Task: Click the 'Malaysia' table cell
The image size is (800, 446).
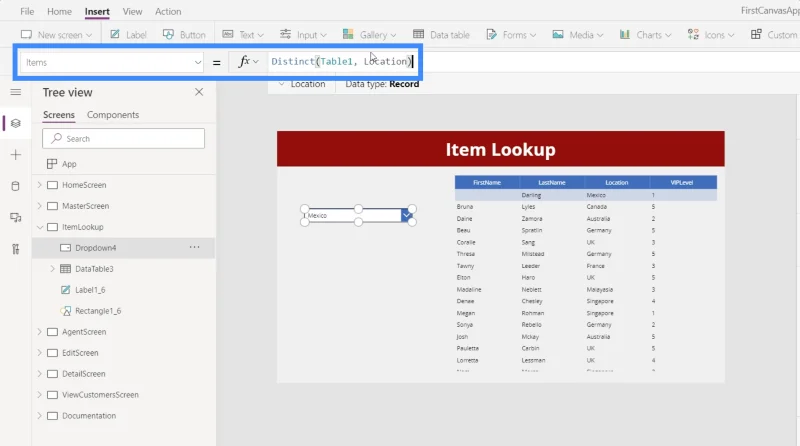Action: tap(599, 289)
